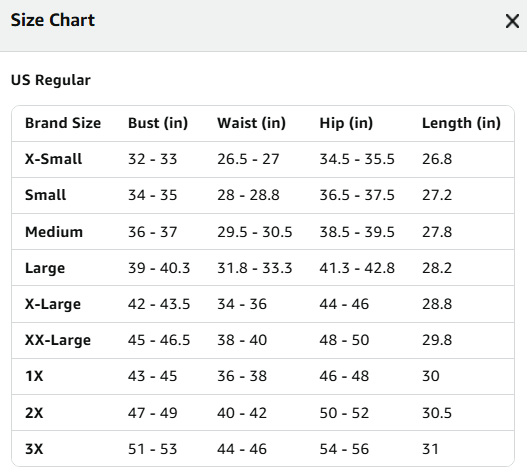Select the 3X row label
Screen dimensions: 527x474
[x=34, y=449]
